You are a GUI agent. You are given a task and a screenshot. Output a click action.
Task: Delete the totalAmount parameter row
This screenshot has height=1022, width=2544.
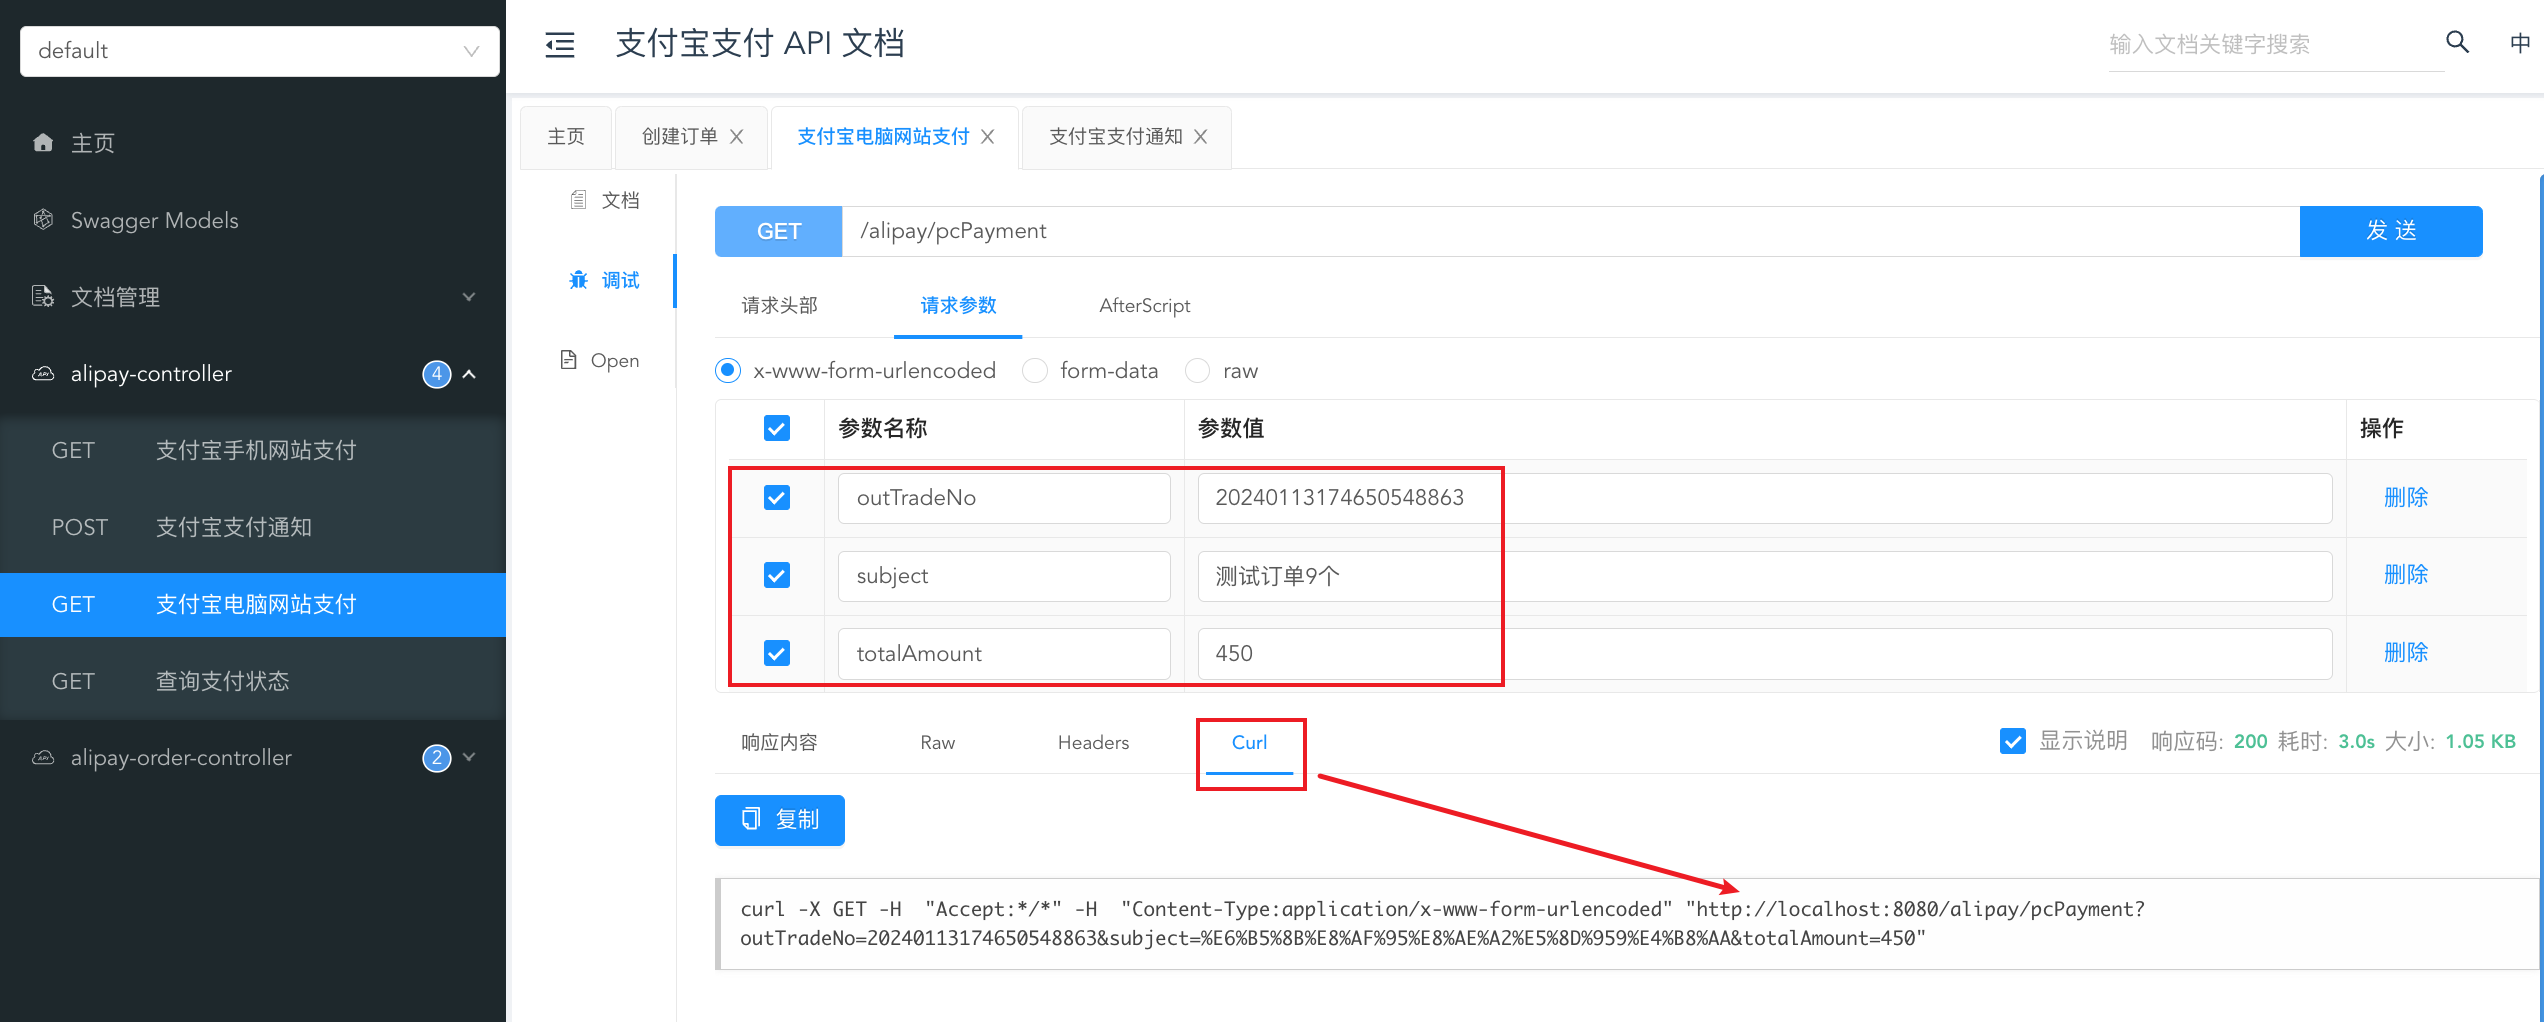point(2406,652)
